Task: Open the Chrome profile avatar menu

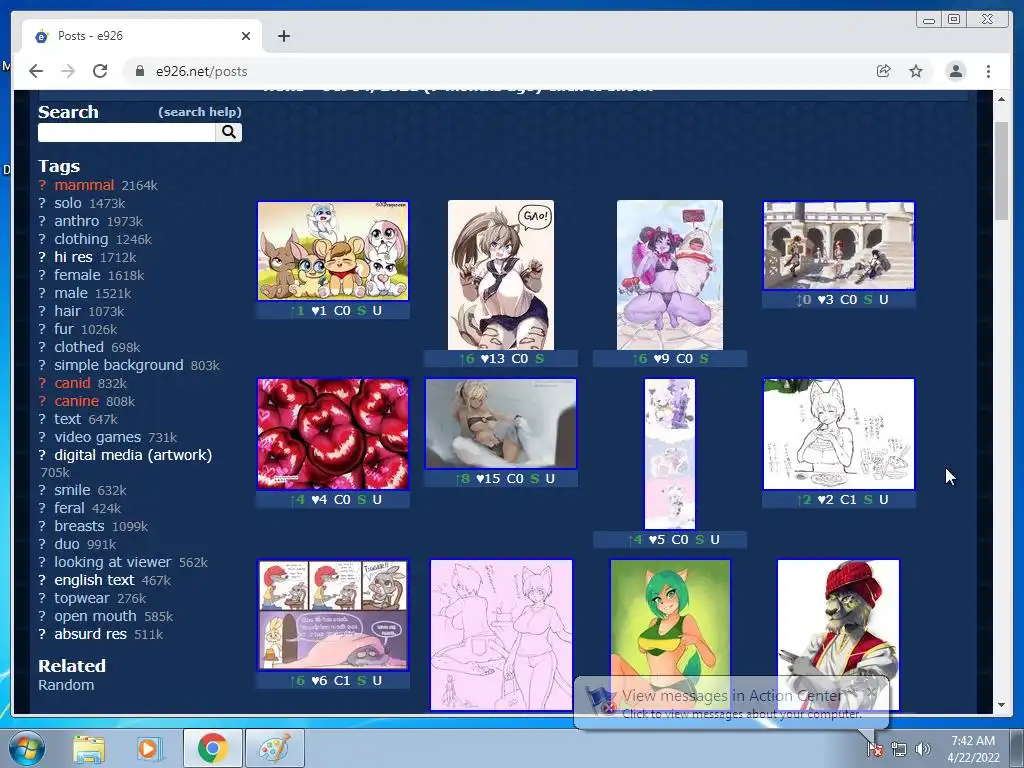Action: [x=955, y=71]
